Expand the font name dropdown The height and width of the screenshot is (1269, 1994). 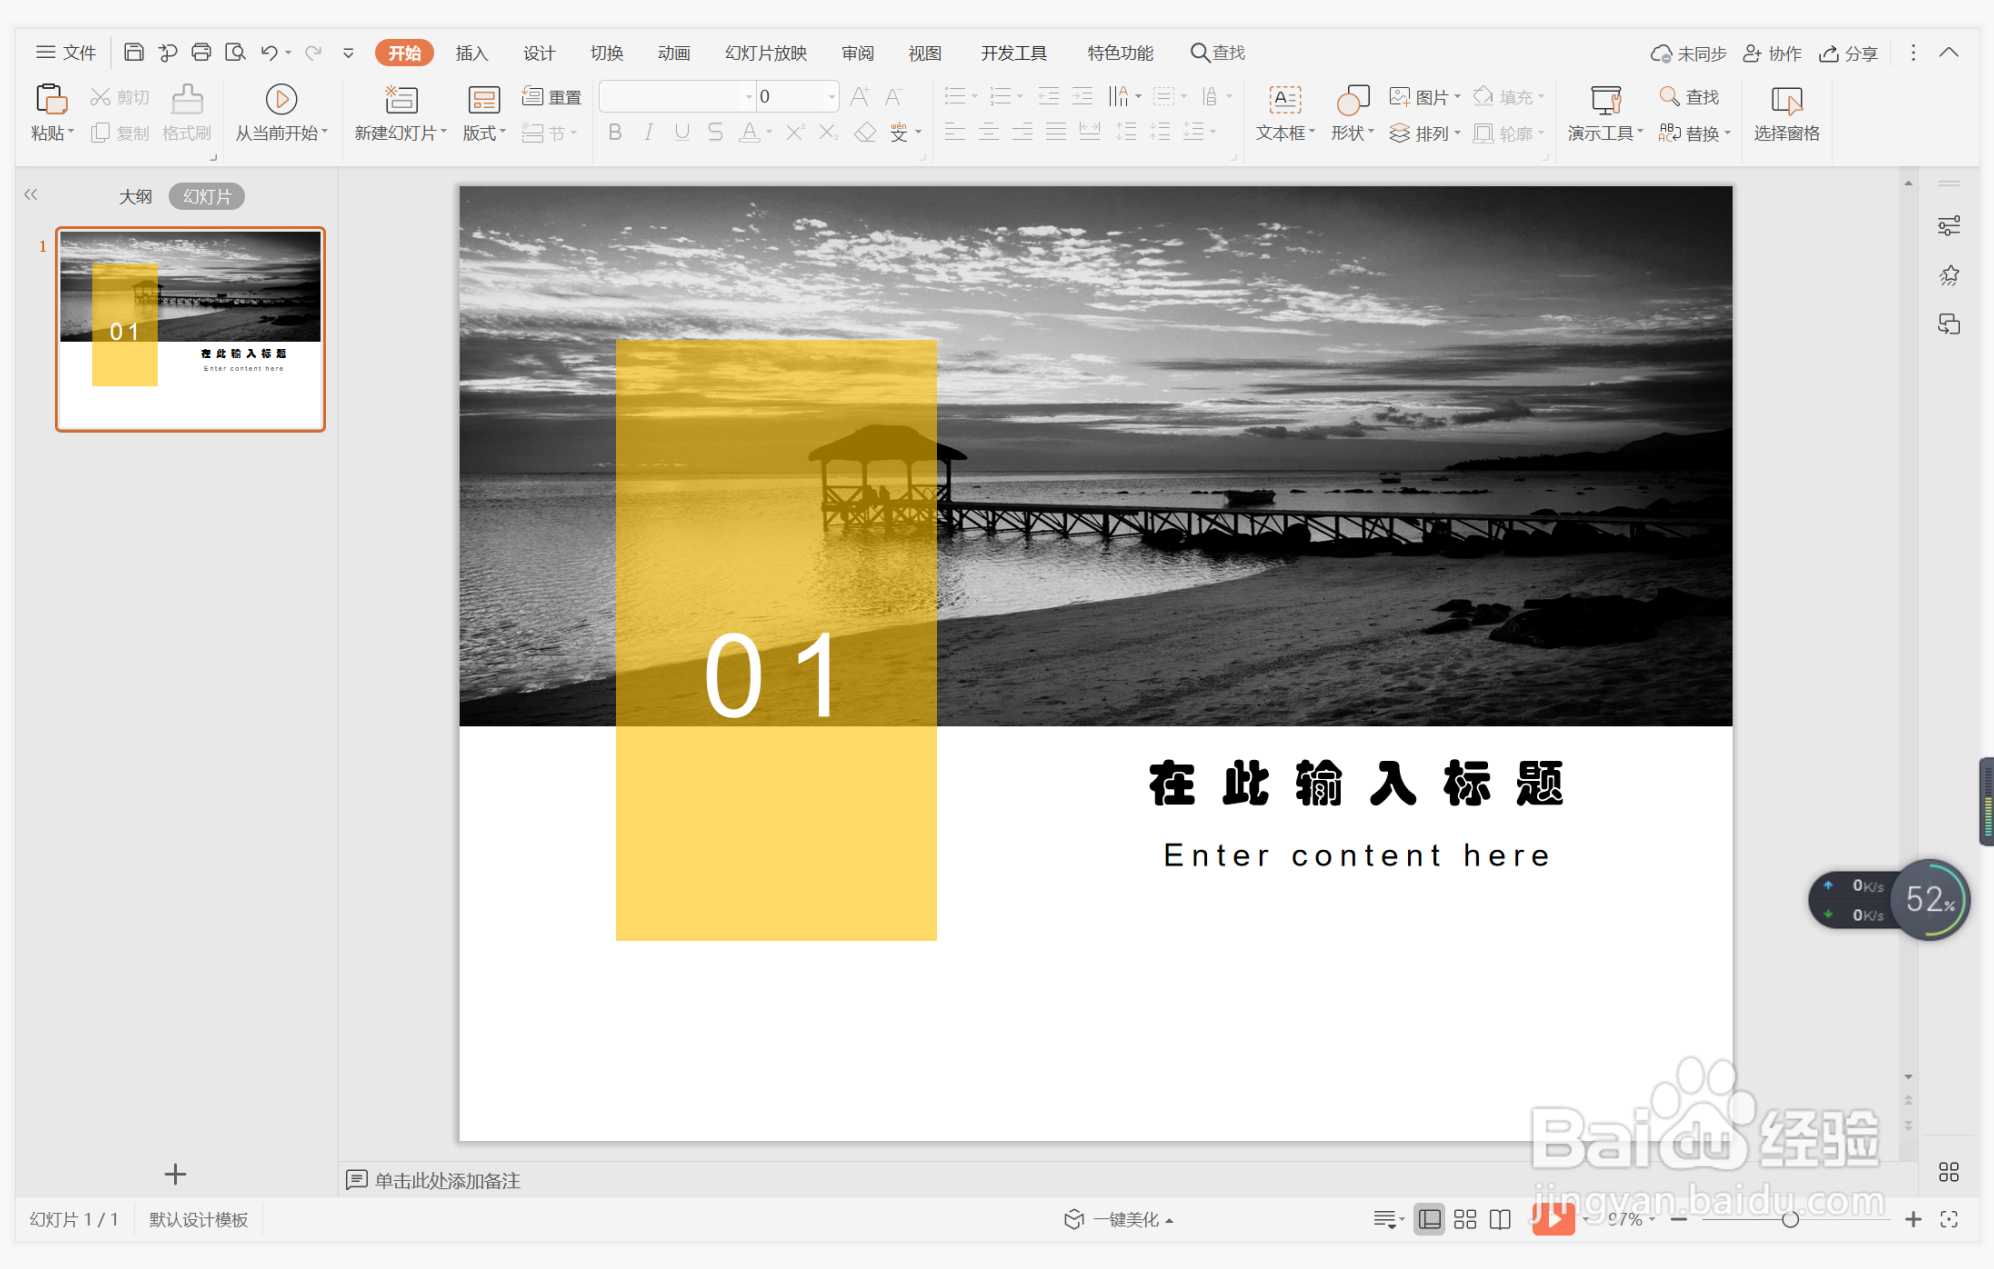pyautogui.click(x=749, y=97)
